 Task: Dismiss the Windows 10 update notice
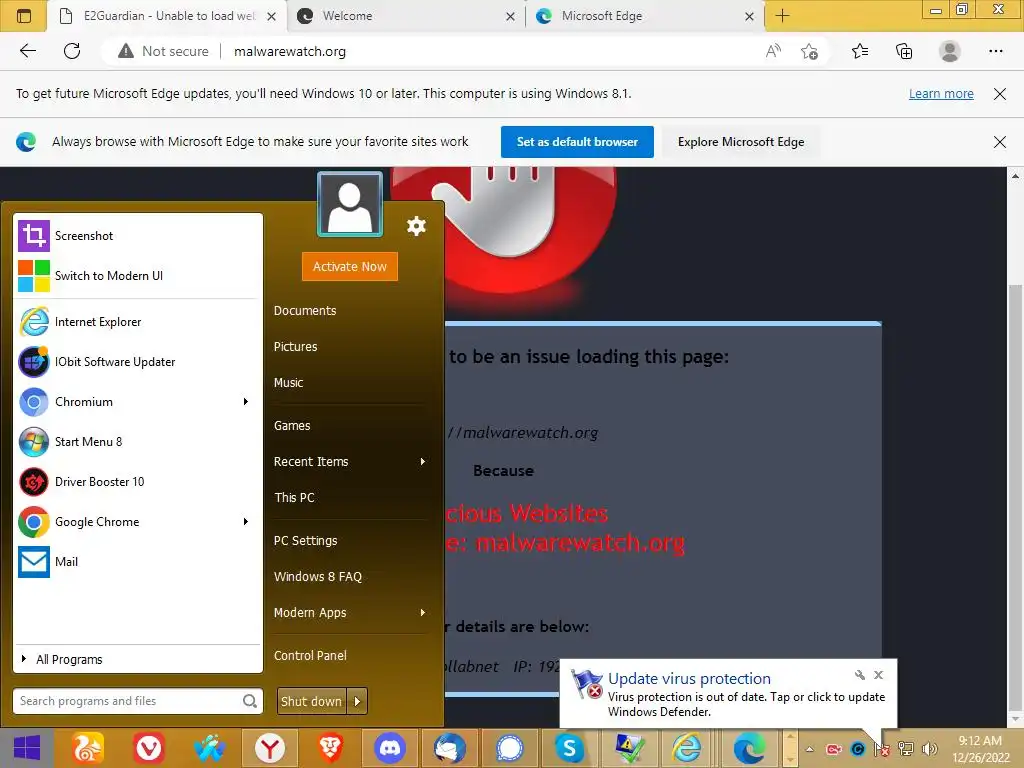(x=999, y=93)
